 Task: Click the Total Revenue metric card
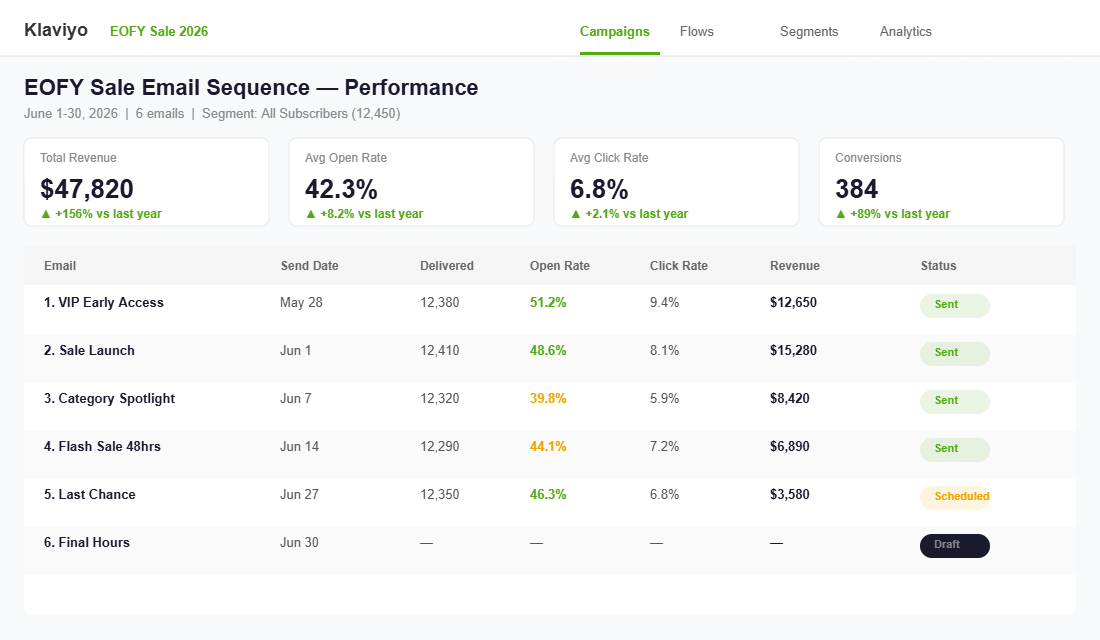point(146,181)
